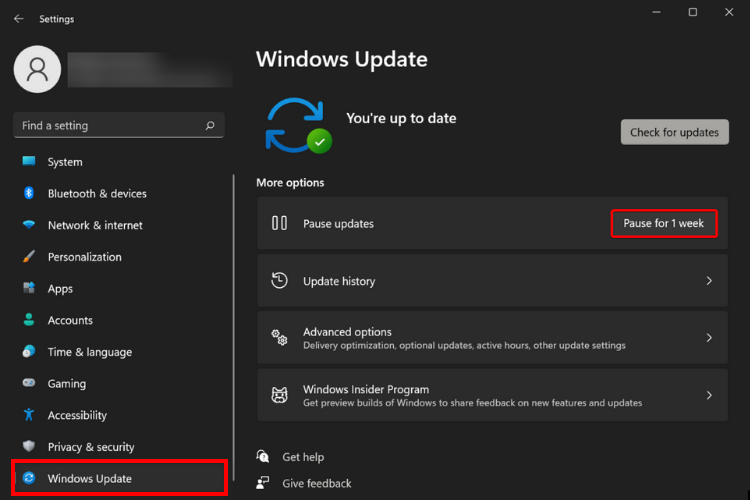Maximize the Settings window
The height and width of the screenshot is (500, 750).
[693, 12]
